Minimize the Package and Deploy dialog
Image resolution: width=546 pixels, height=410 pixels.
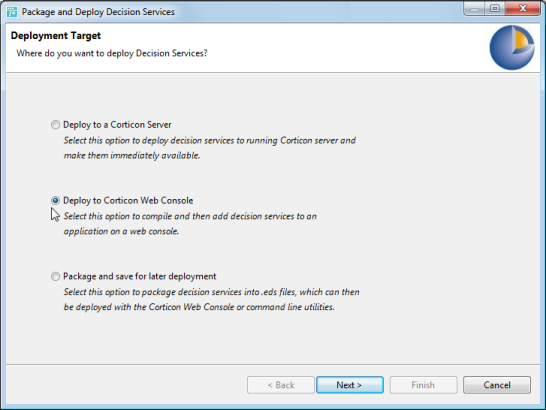474,8
